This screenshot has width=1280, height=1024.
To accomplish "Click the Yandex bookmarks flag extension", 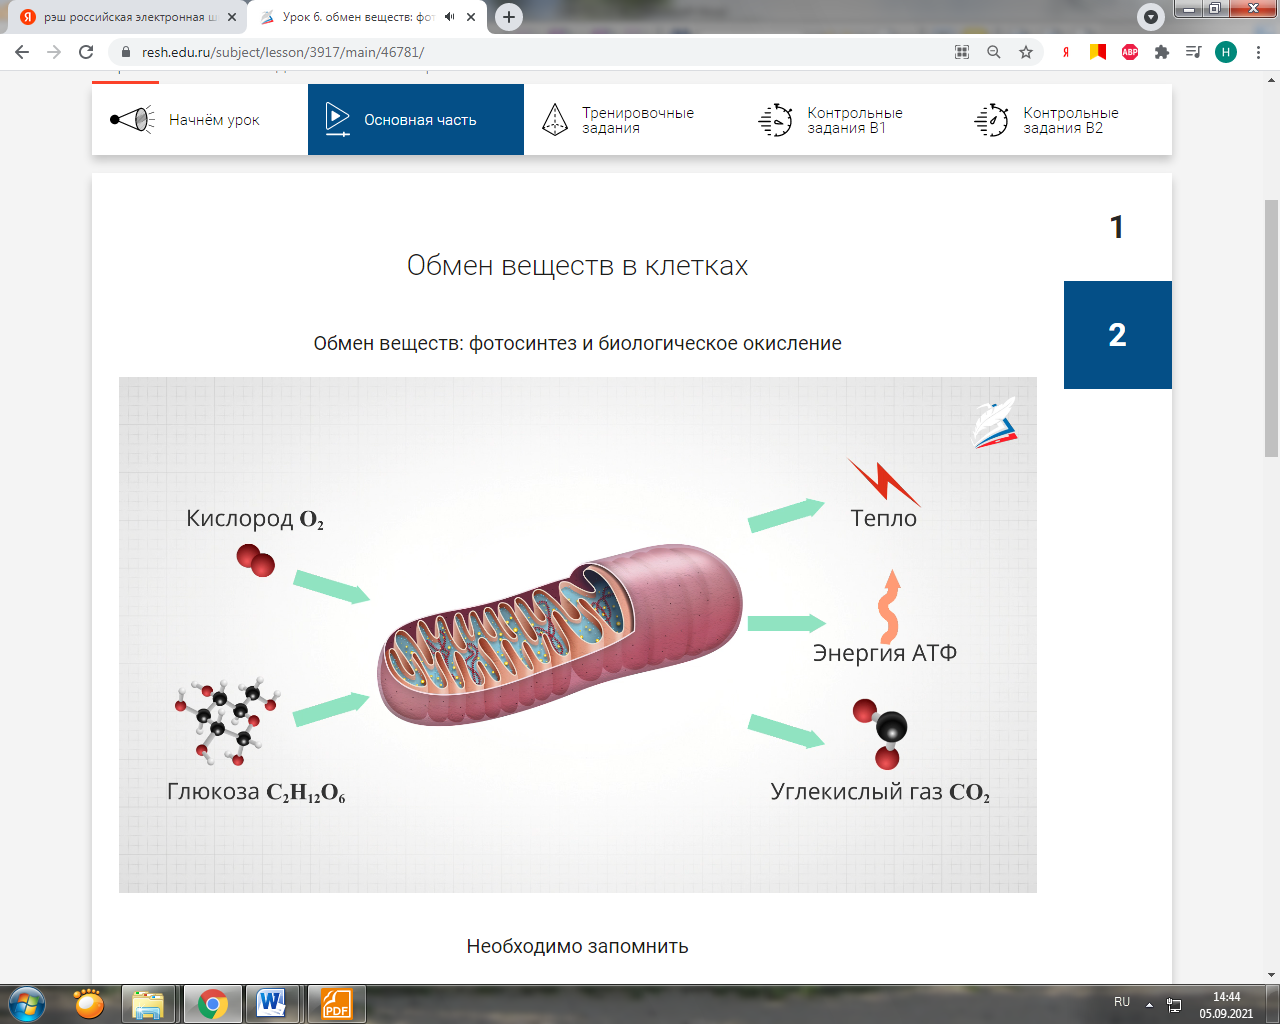I will pyautogui.click(x=1098, y=52).
